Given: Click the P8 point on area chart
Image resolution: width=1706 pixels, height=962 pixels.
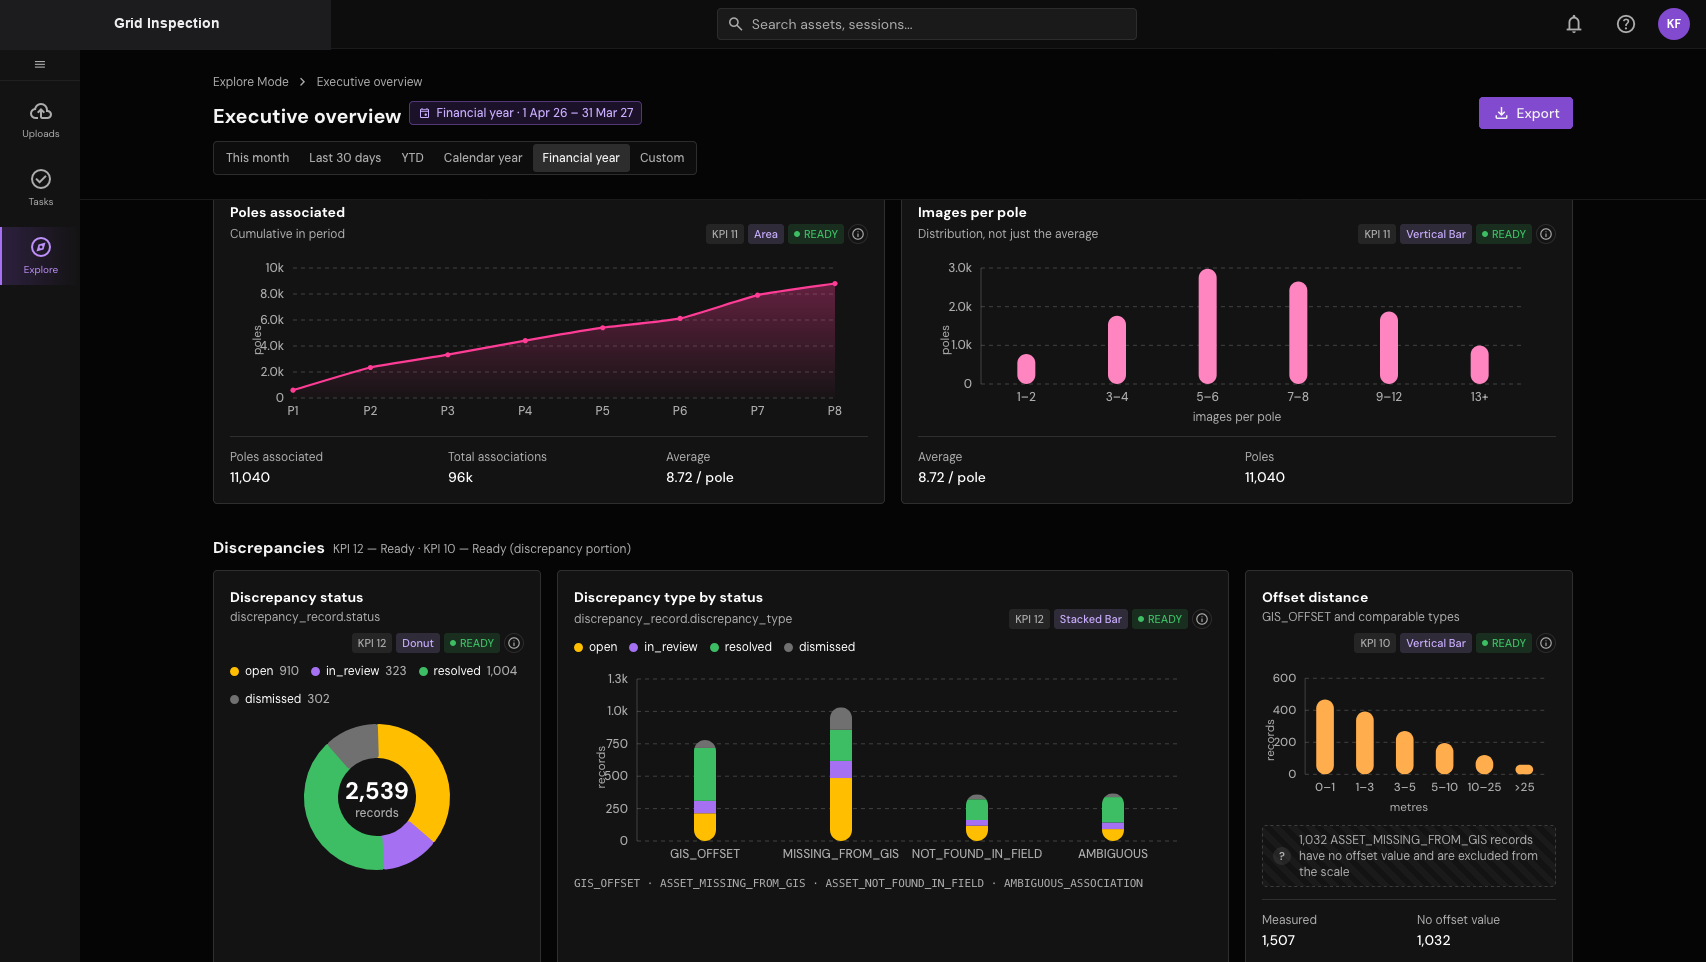Looking at the screenshot, I should click(835, 284).
